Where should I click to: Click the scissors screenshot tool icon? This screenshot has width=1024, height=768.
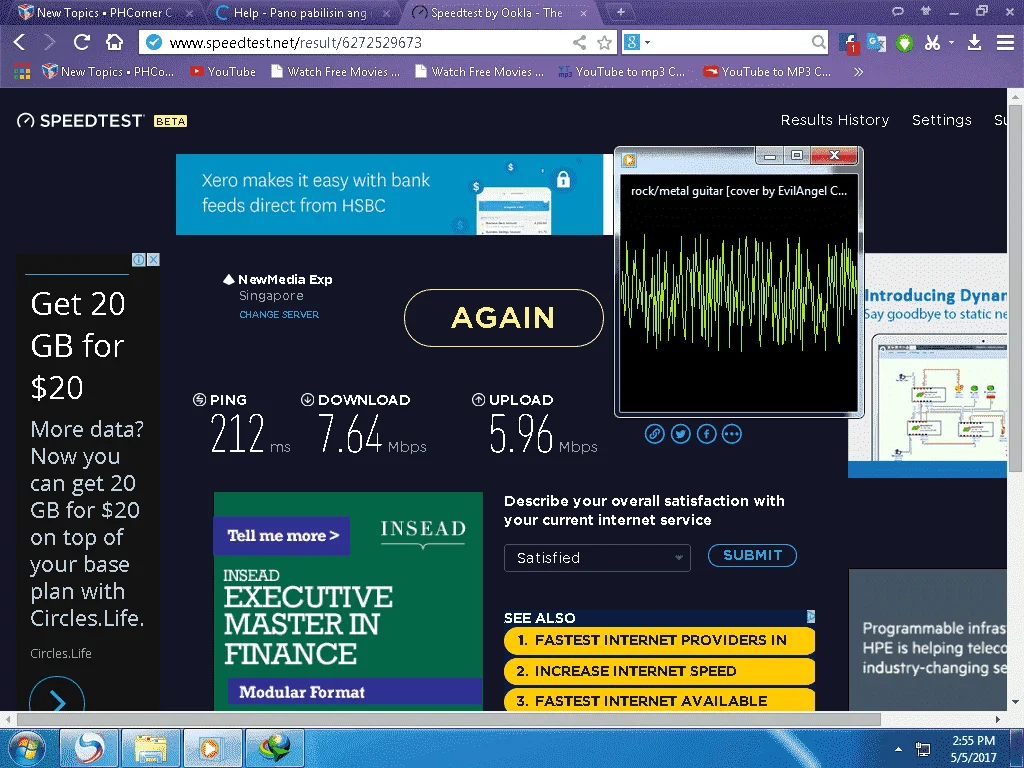click(x=932, y=43)
